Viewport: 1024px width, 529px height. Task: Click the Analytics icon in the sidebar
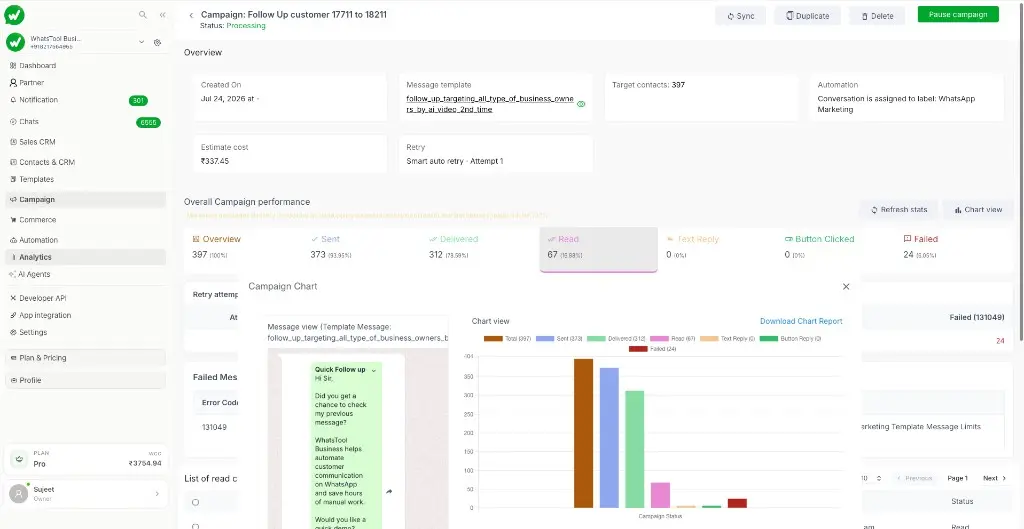[x=14, y=257]
